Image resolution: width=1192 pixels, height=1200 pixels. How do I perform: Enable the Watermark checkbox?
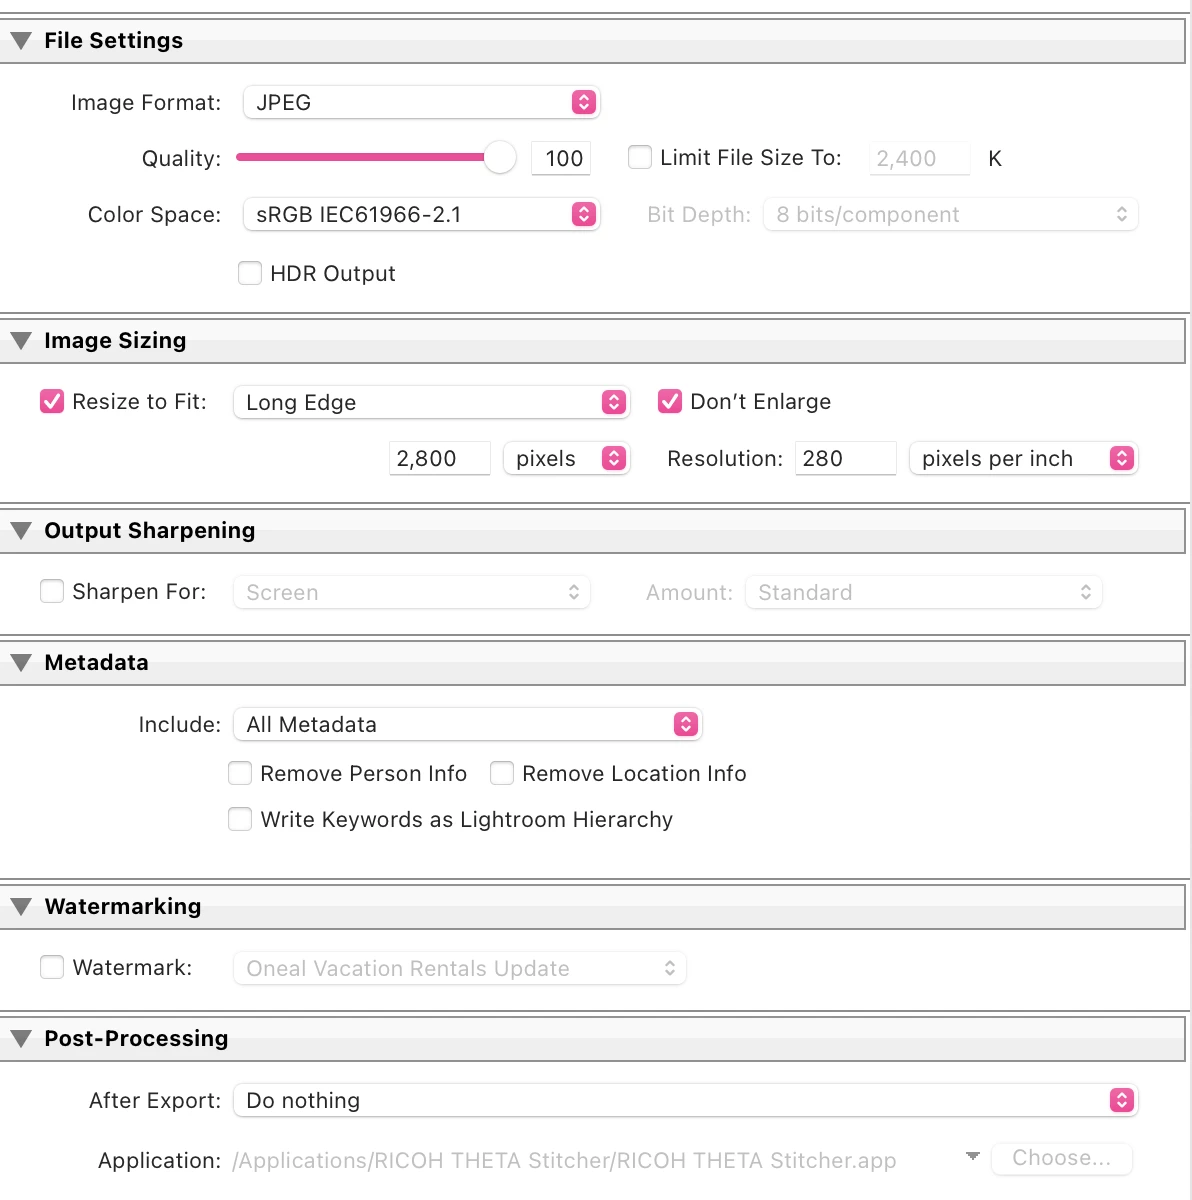52,967
